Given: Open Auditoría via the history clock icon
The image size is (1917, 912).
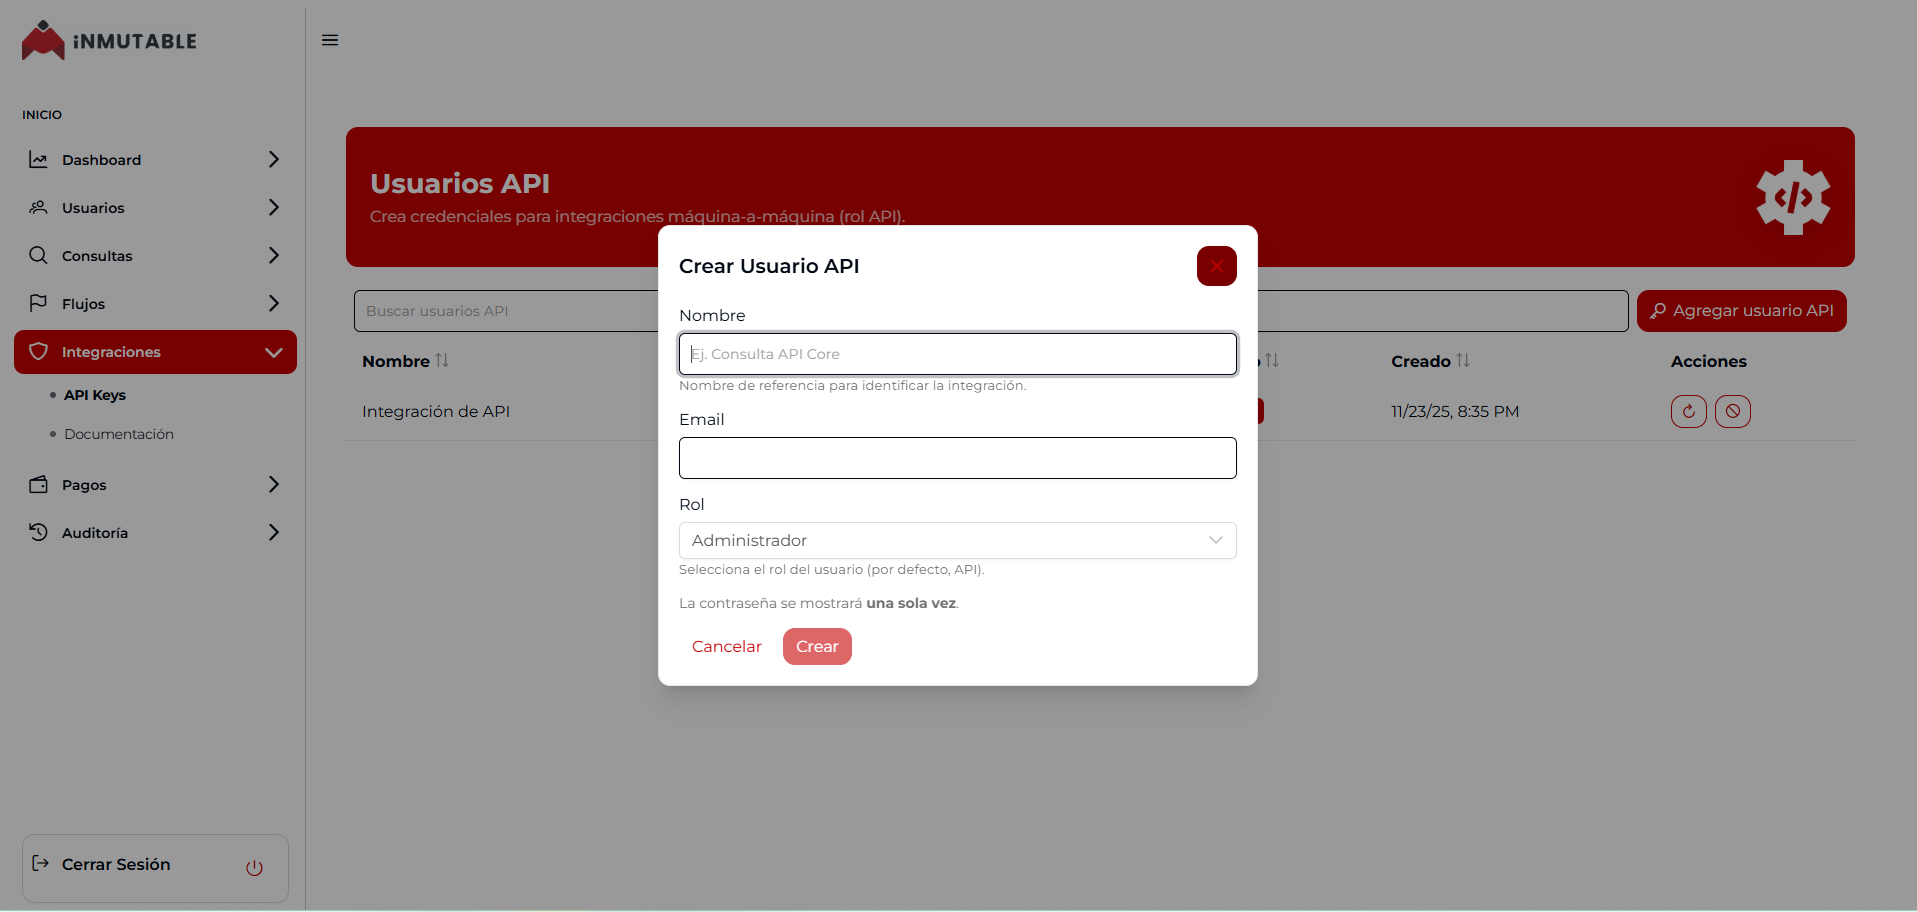Looking at the screenshot, I should pos(38,532).
